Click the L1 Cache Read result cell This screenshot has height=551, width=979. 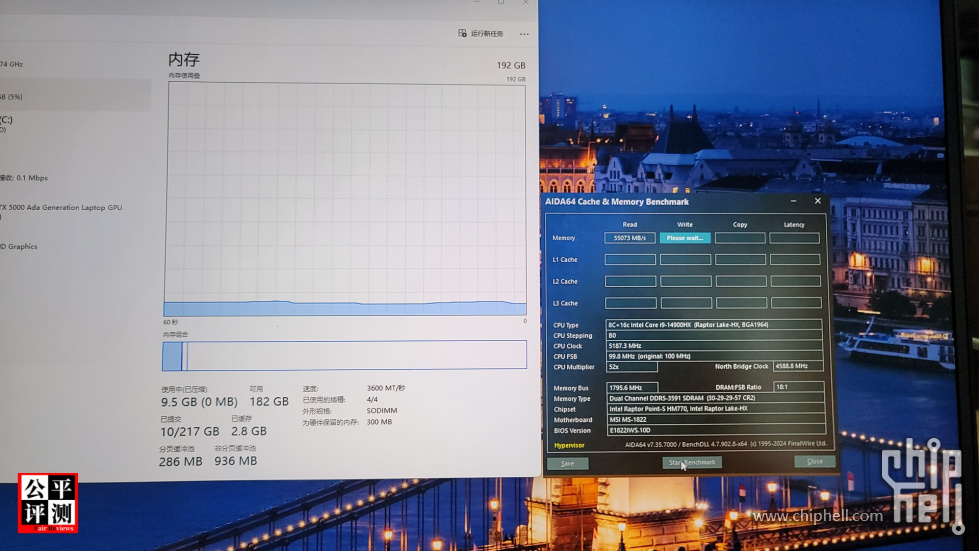pyautogui.click(x=630, y=259)
